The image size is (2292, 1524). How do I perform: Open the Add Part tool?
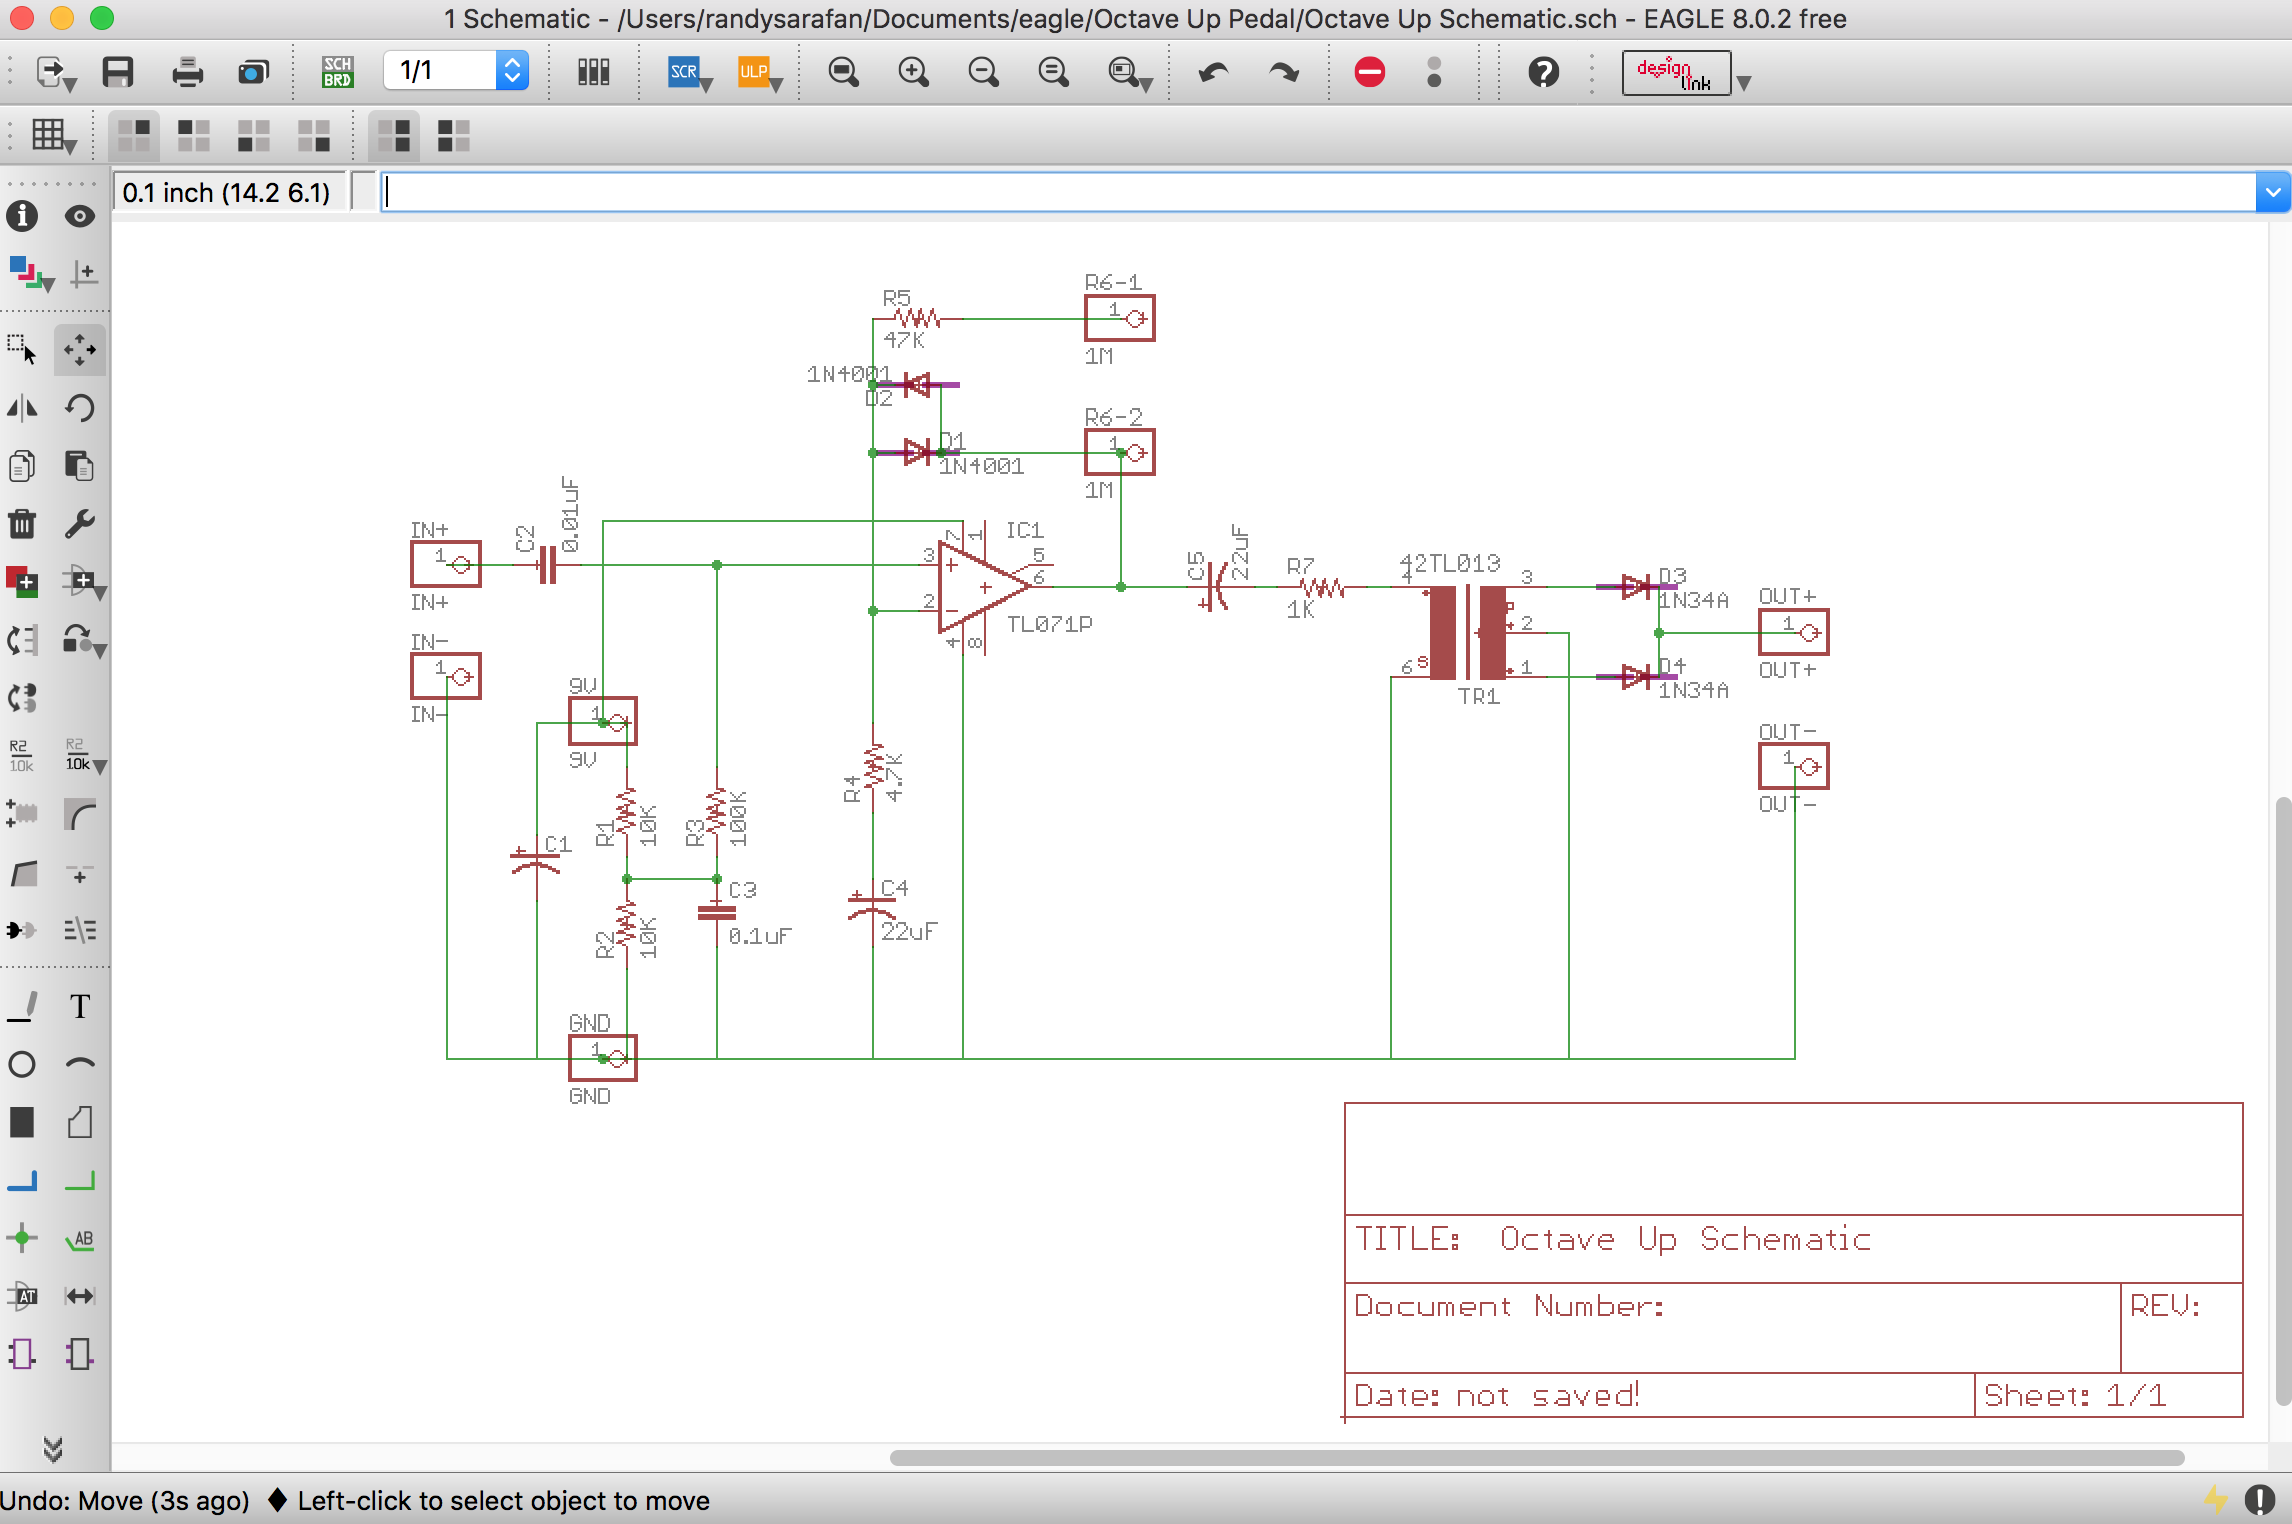tap(22, 582)
